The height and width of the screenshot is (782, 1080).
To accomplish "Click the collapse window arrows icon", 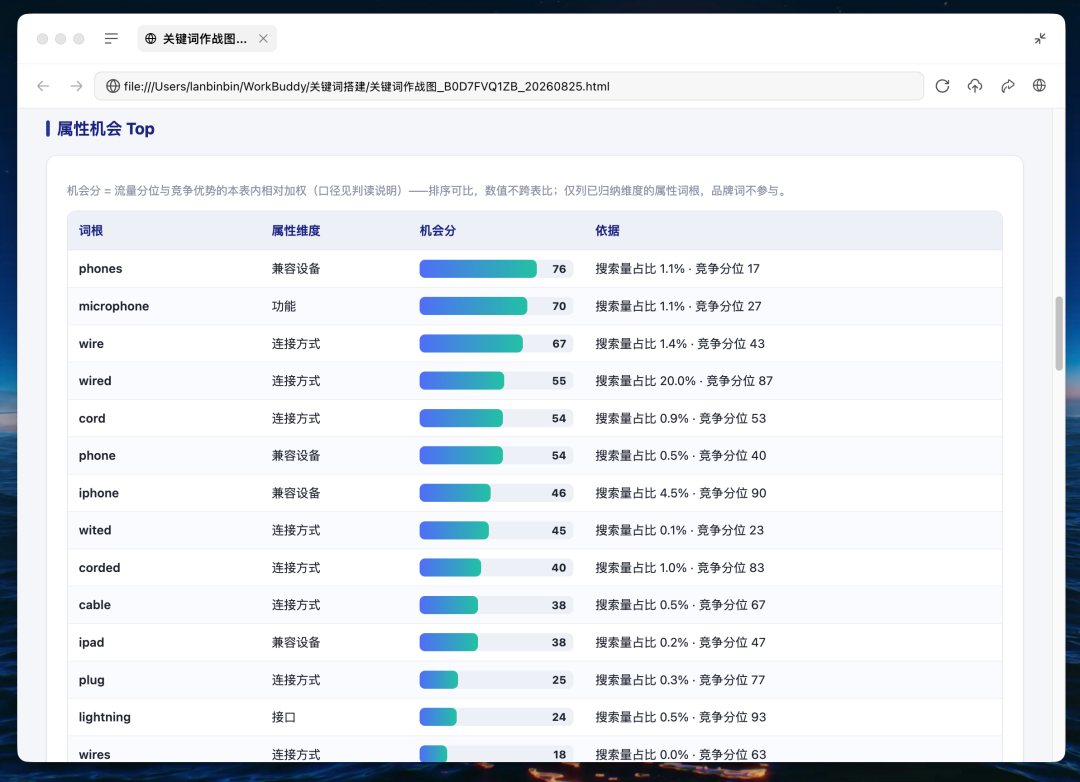I will [x=1040, y=39].
